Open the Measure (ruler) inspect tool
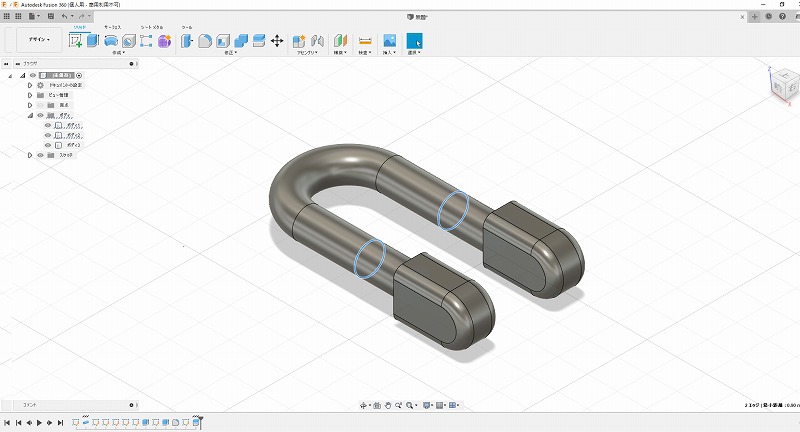The width and height of the screenshot is (800, 432). pyautogui.click(x=365, y=41)
